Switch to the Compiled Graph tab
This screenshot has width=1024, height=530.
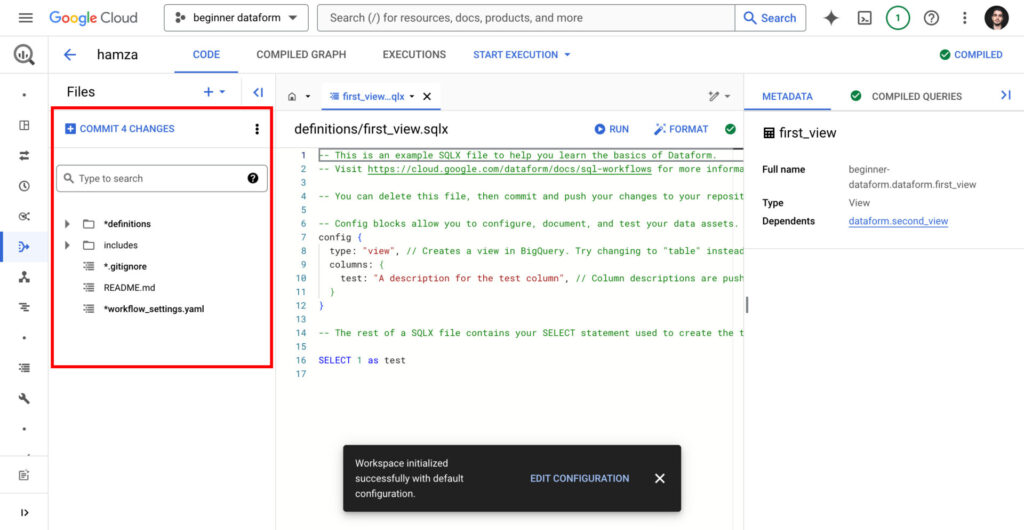(x=301, y=55)
